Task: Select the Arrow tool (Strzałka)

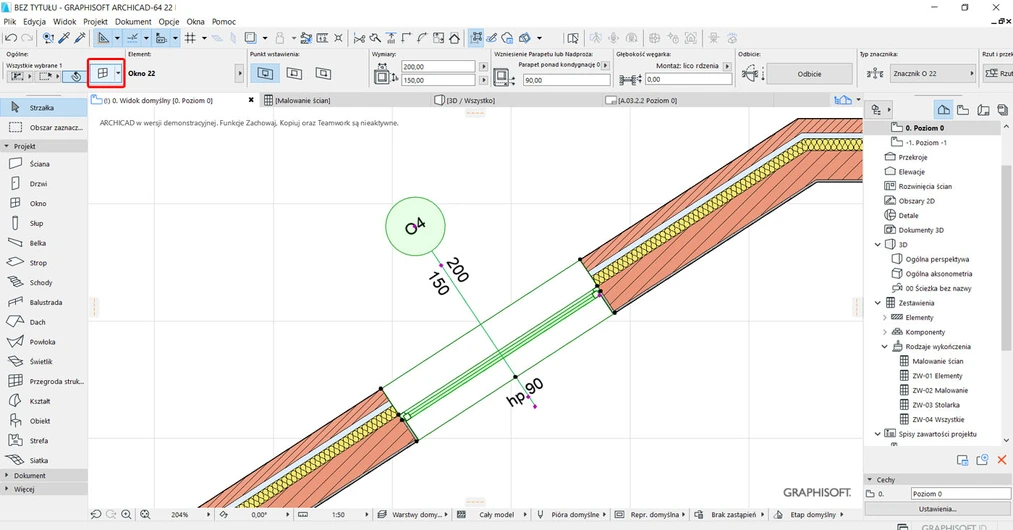Action: [44, 107]
